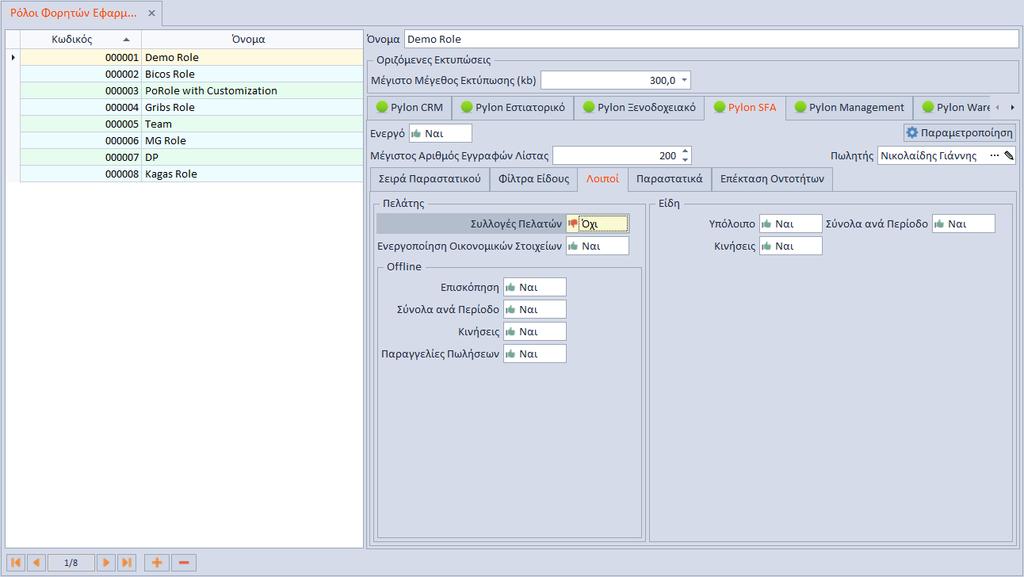Select Gribs Role row
The height and width of the screenshot is (577, 1024).
point(191,108)
